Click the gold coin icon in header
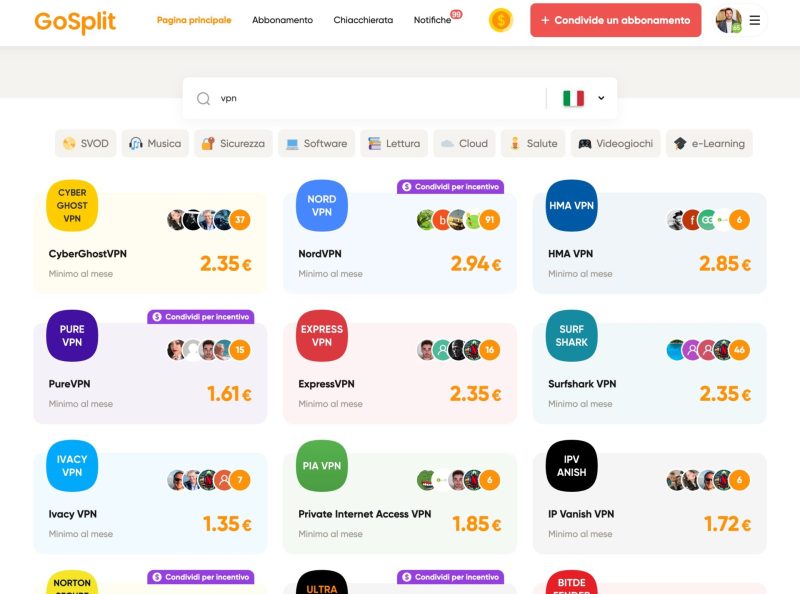 coord(500,20)
